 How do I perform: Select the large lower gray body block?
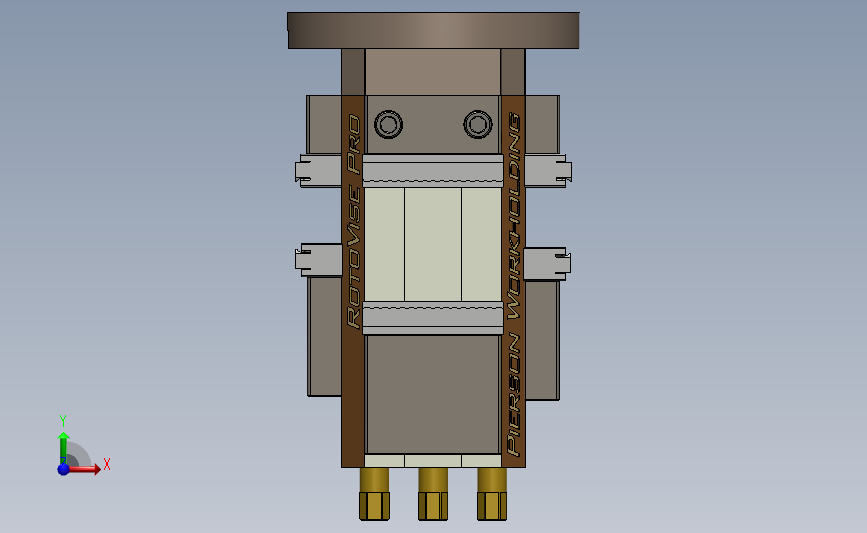(433, 395)
